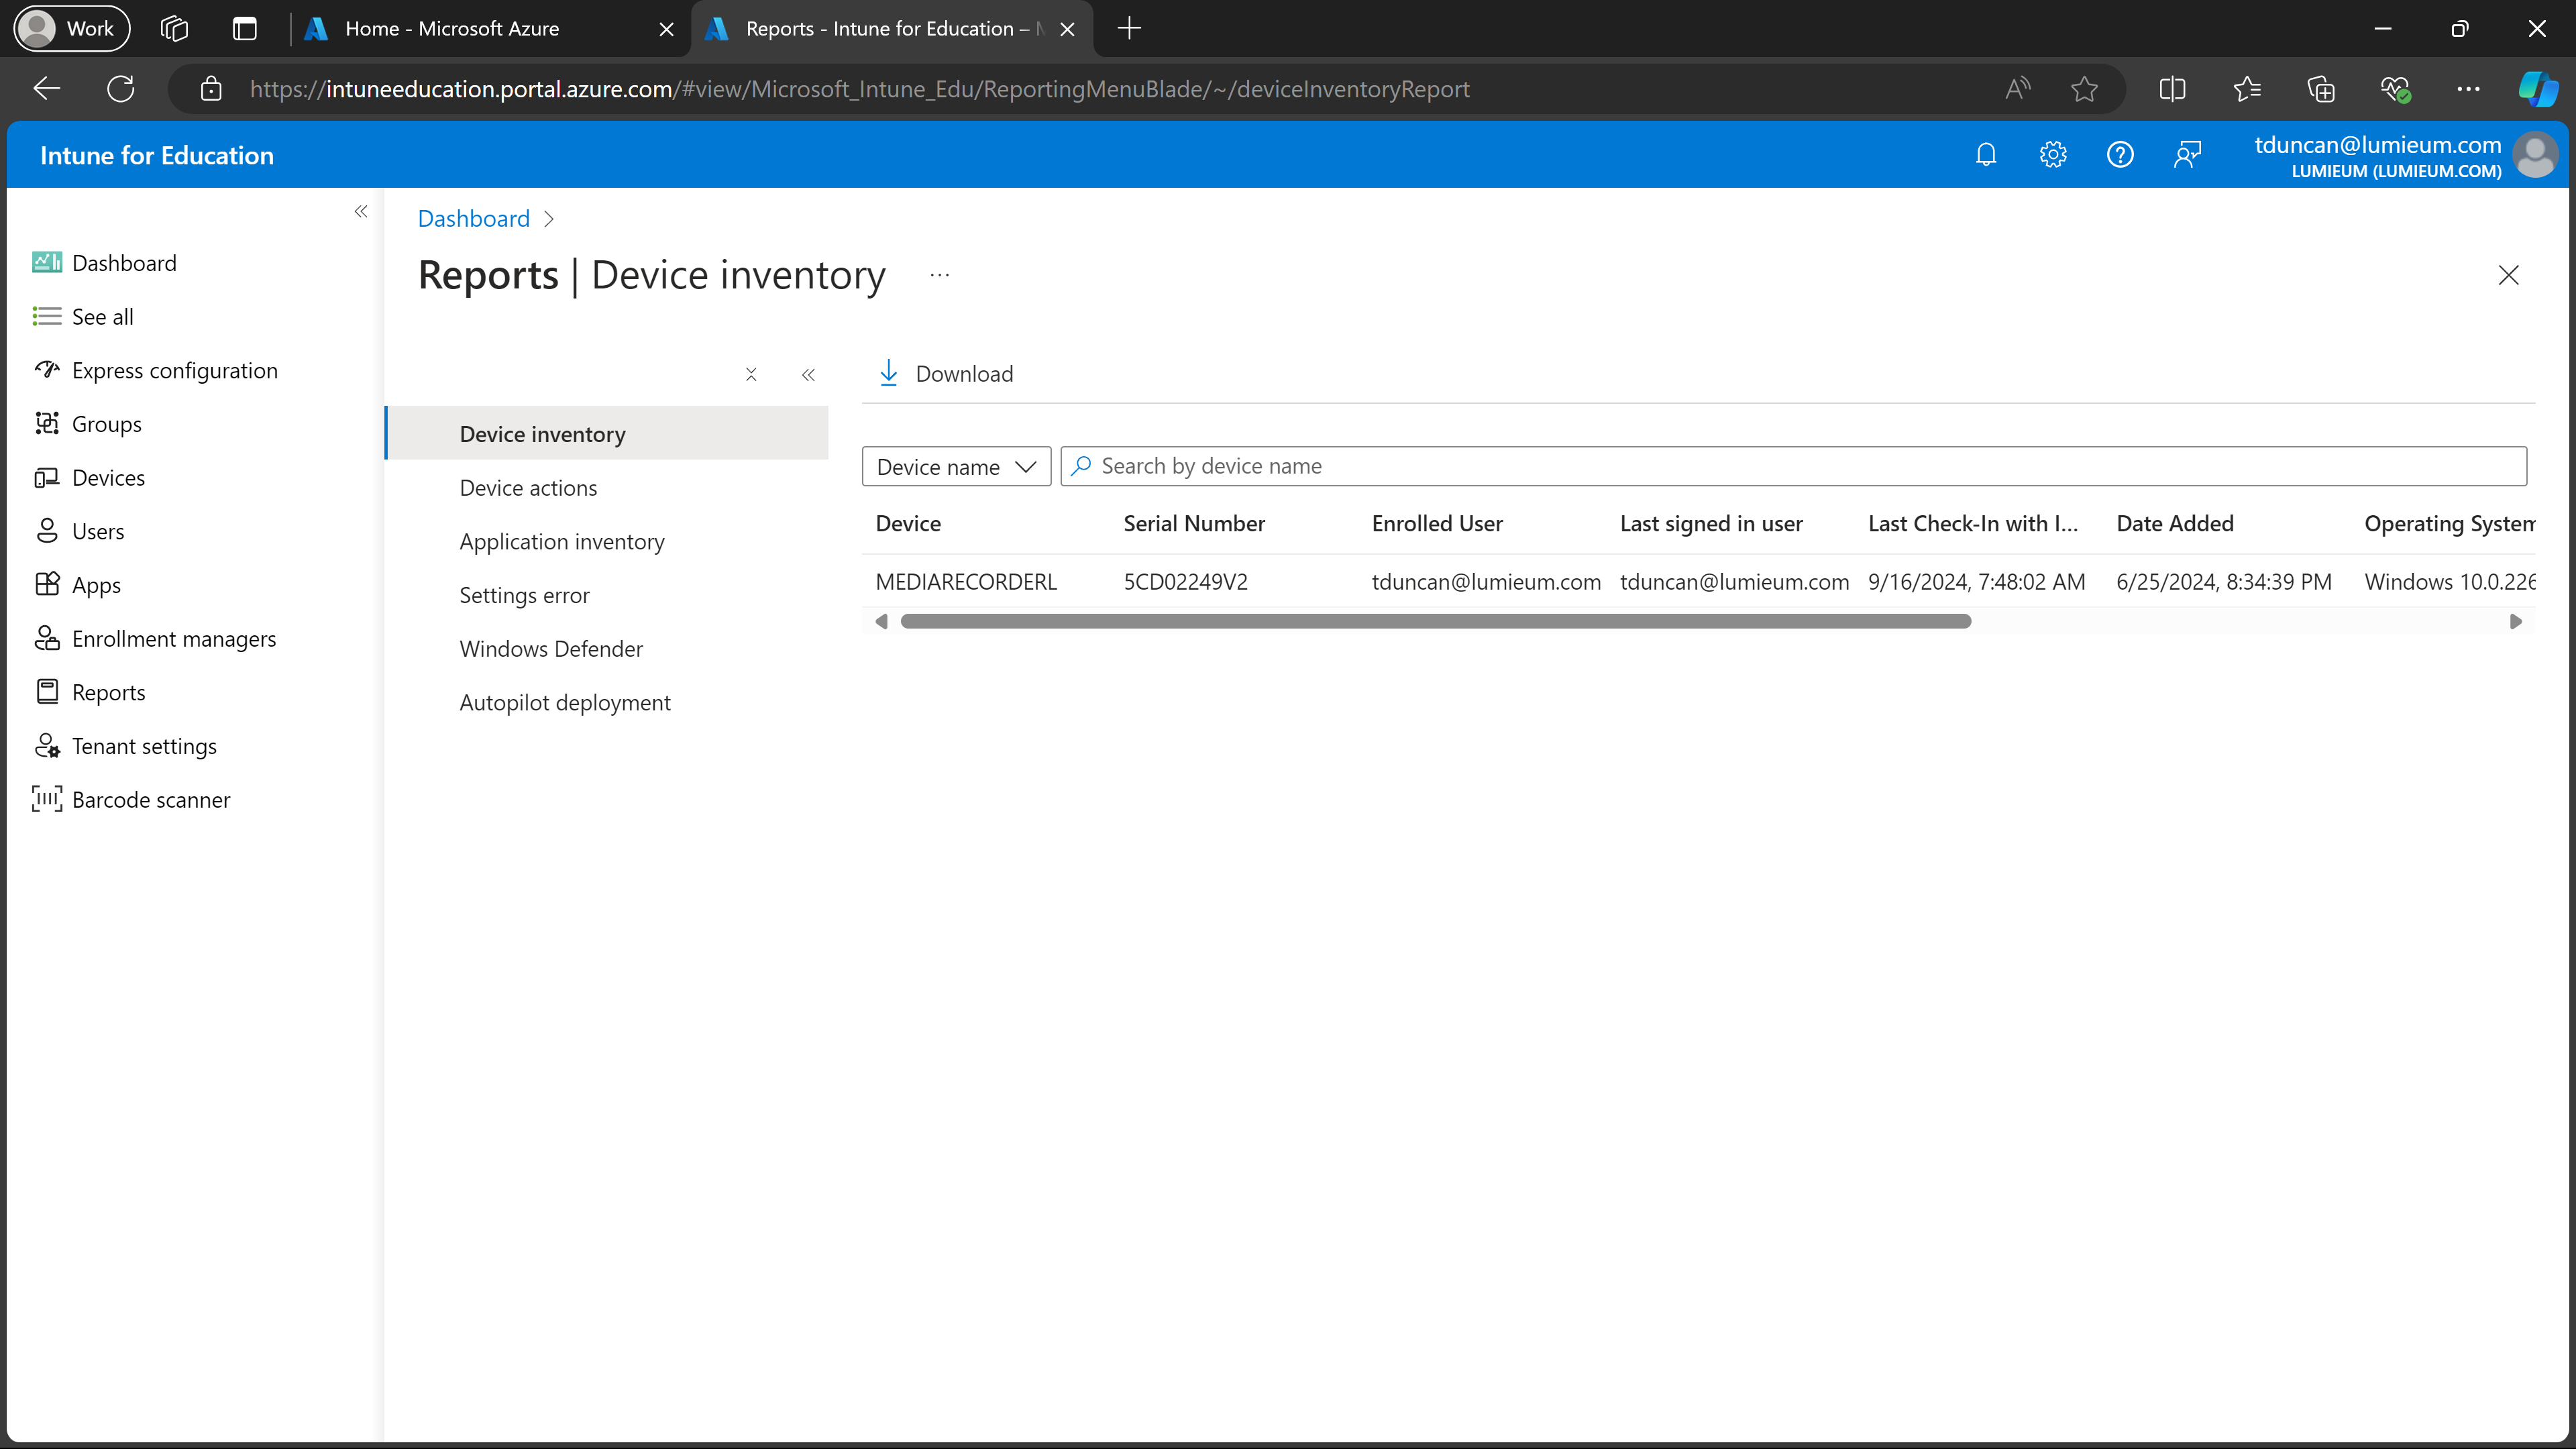Open the Device name filter dropdown
Screen dimensions: 2576x1449
point(956,466)
